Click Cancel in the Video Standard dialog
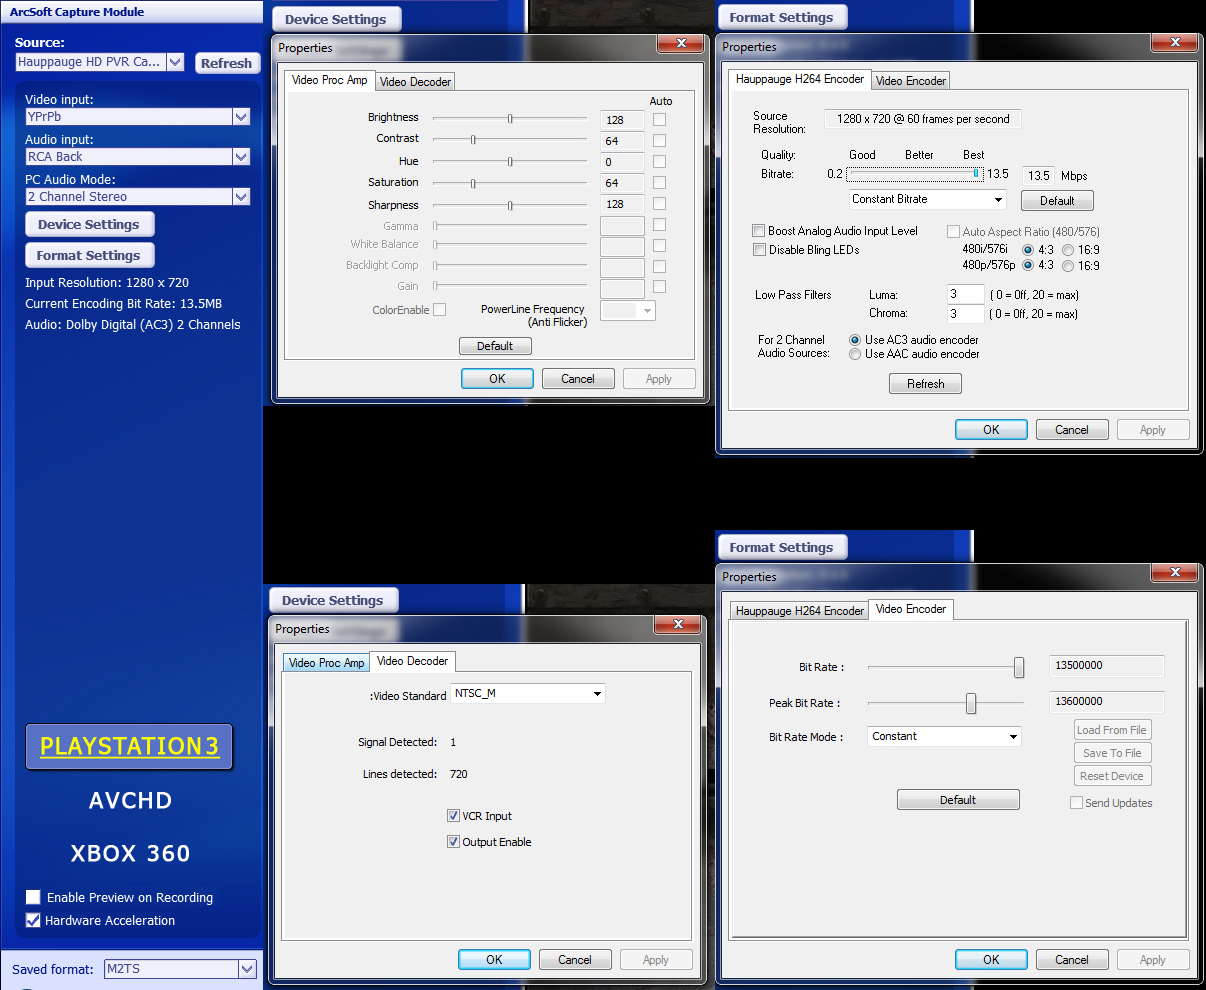1206x990 pixels. (x=575, y=960)
